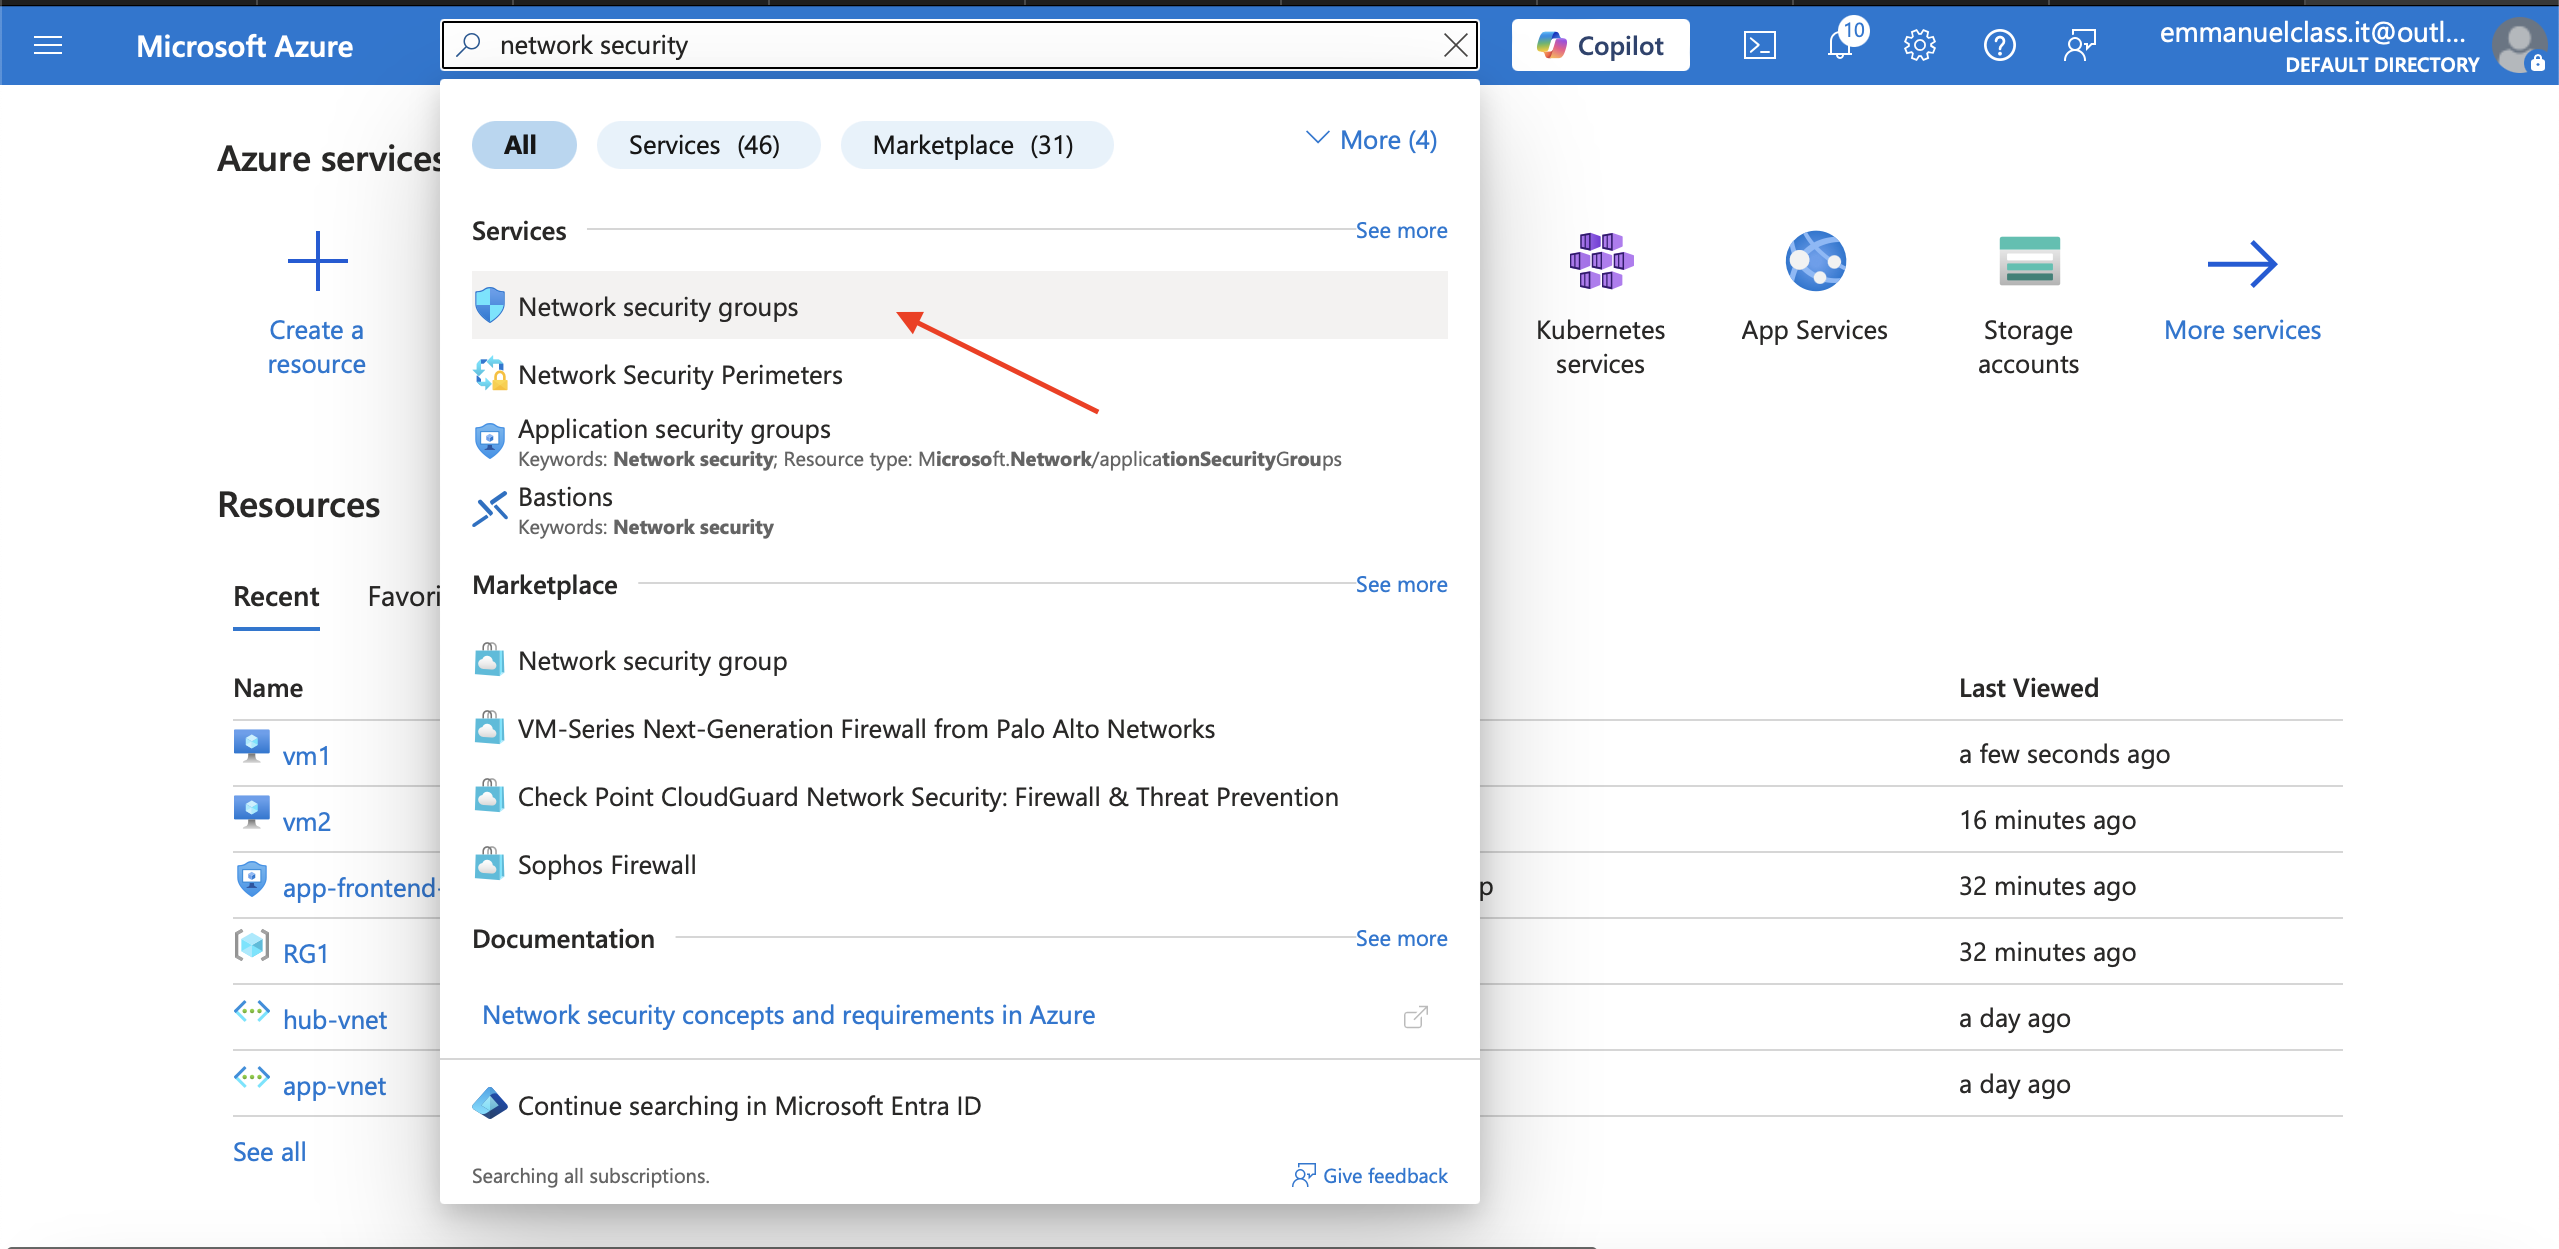This screenshot has width=2559, height=1249.
Task: Expand the More (4) filters dropdown
Action: [x=1371, y=141]
